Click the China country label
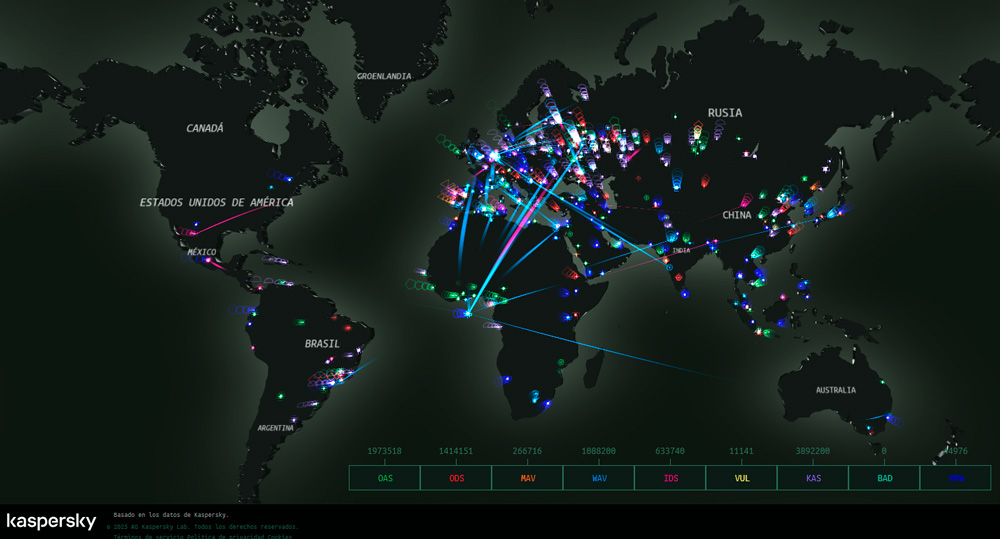The height and width of the screenshot is (539, 1000). (x=736, y=215)
